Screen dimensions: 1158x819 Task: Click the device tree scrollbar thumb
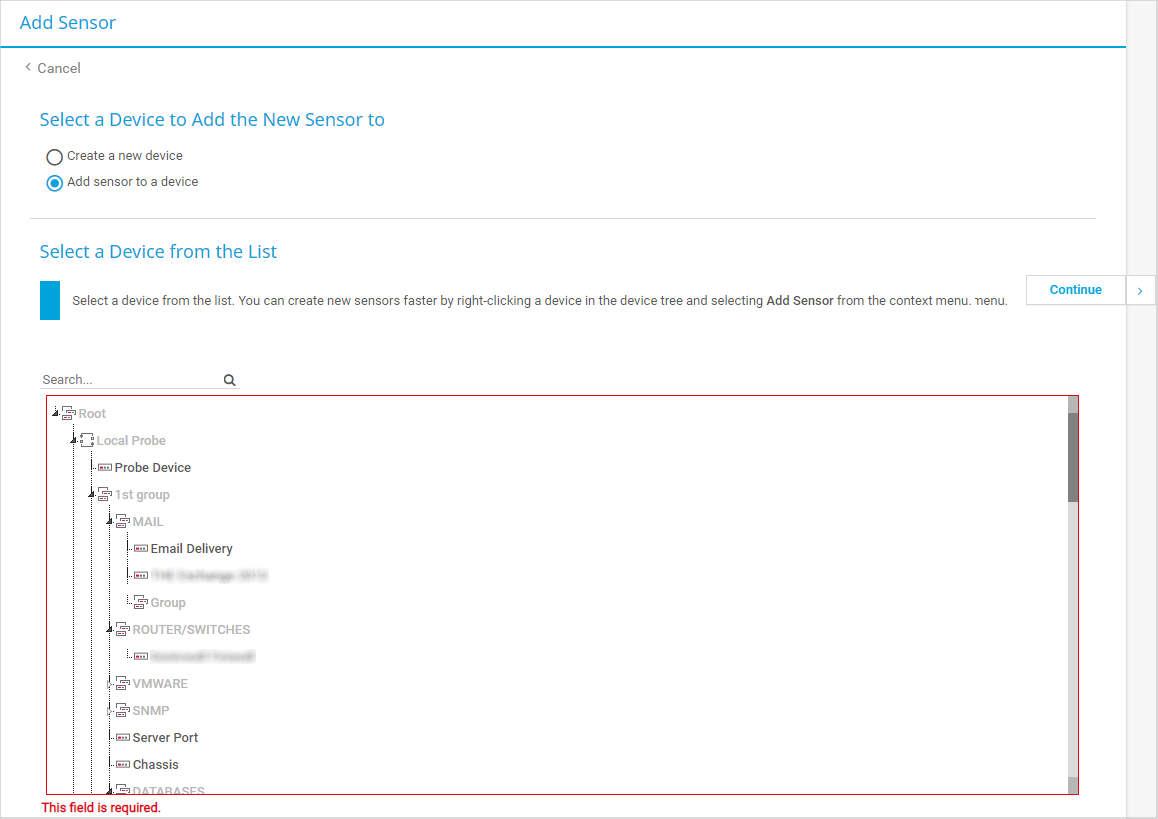pyautogui.click(x=1073, y=456)
